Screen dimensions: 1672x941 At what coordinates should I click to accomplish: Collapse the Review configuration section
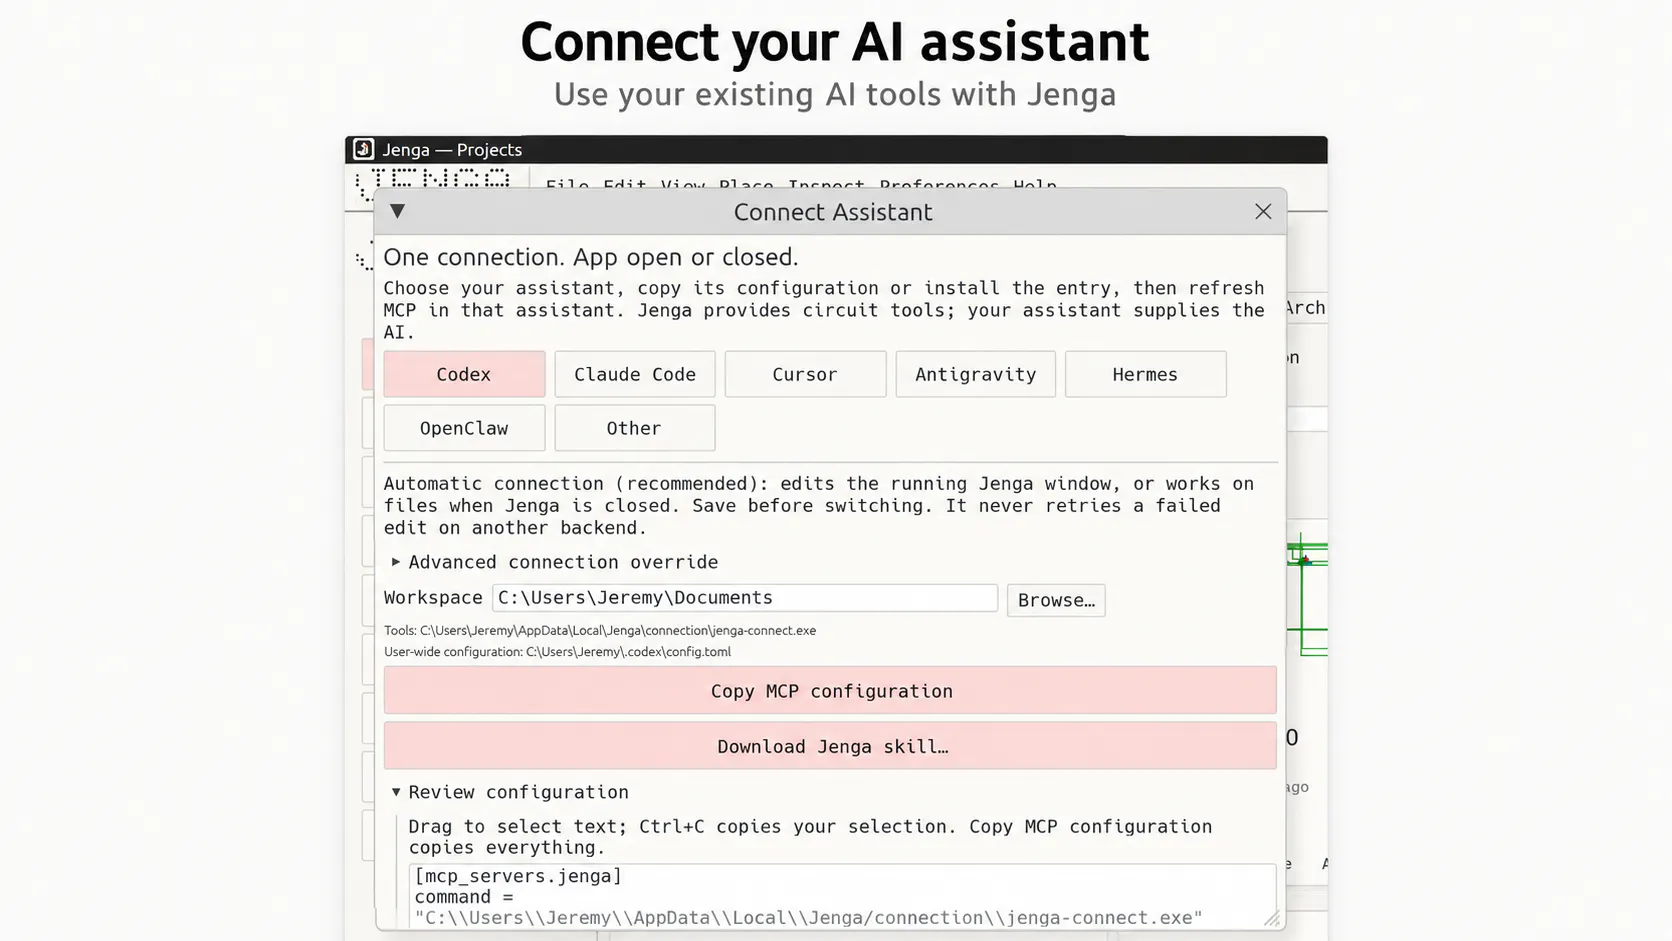[510, 792]
